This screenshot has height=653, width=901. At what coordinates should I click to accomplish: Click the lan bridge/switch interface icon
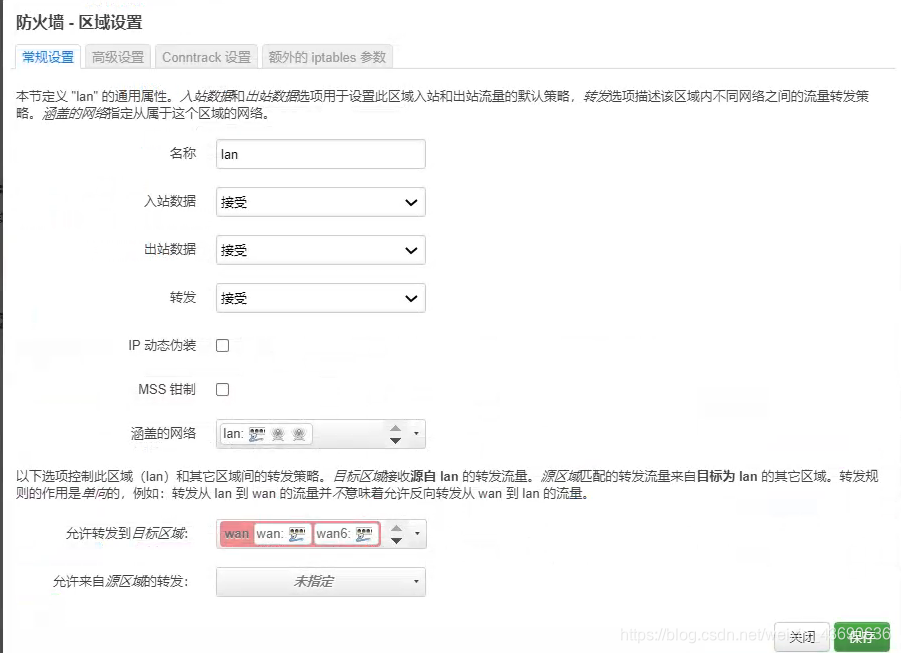[x=256, y=434]
